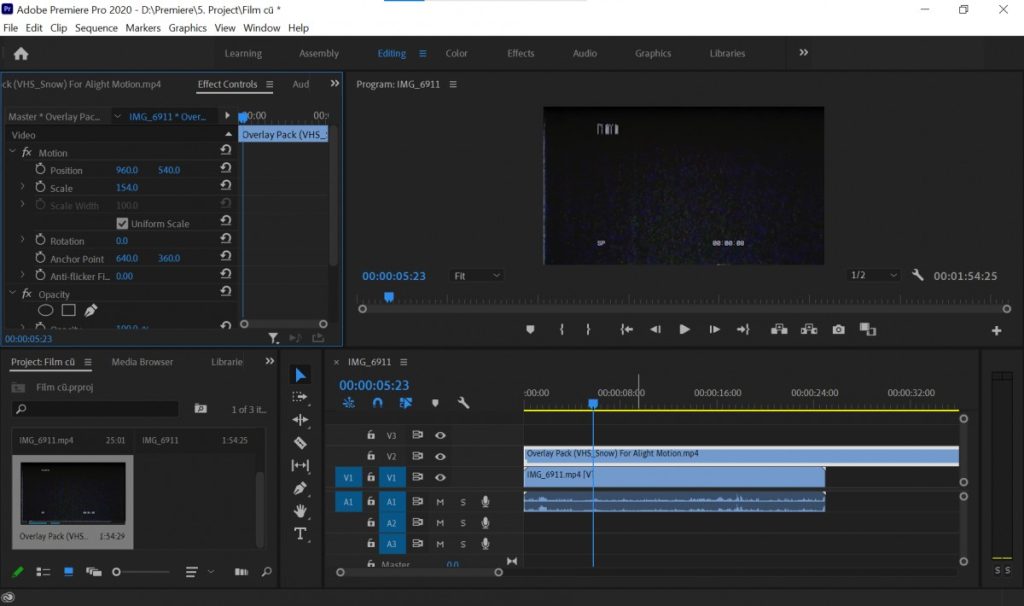Uncheck the Uniform Scale checkbox
1024x606 pixels.
pyautogui.click(x=124, y=222)
